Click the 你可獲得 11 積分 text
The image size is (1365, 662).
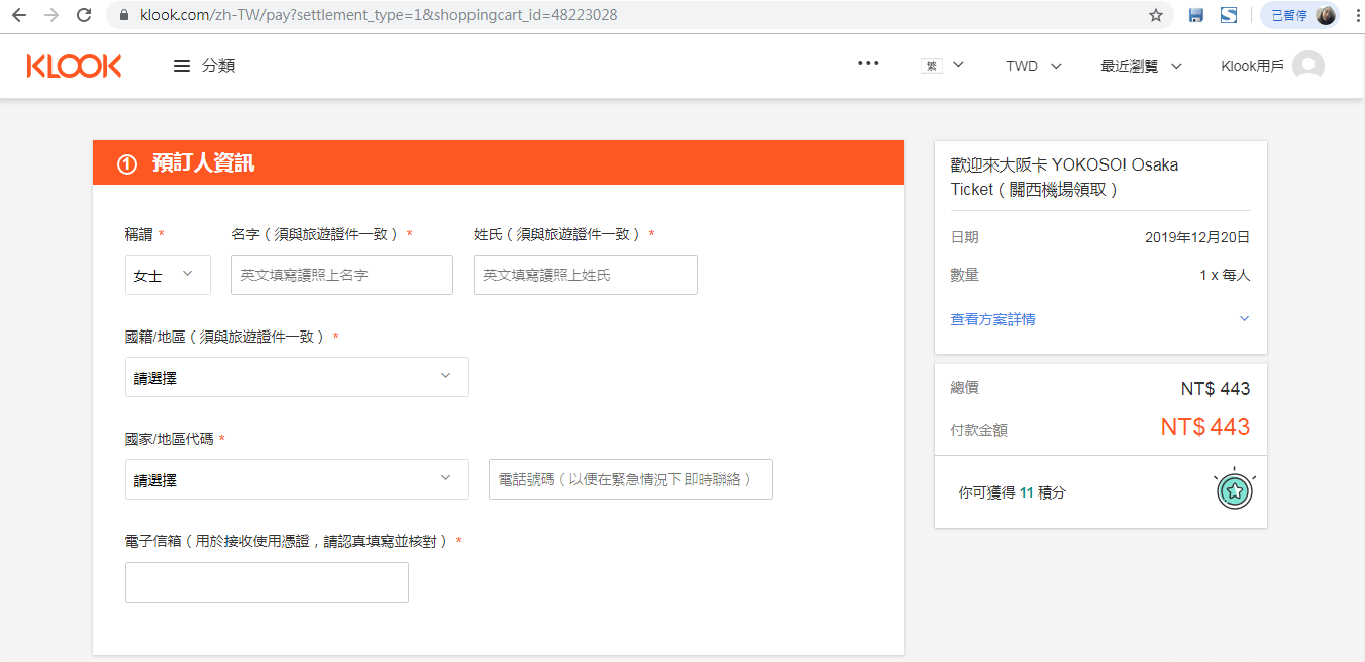1012,492
